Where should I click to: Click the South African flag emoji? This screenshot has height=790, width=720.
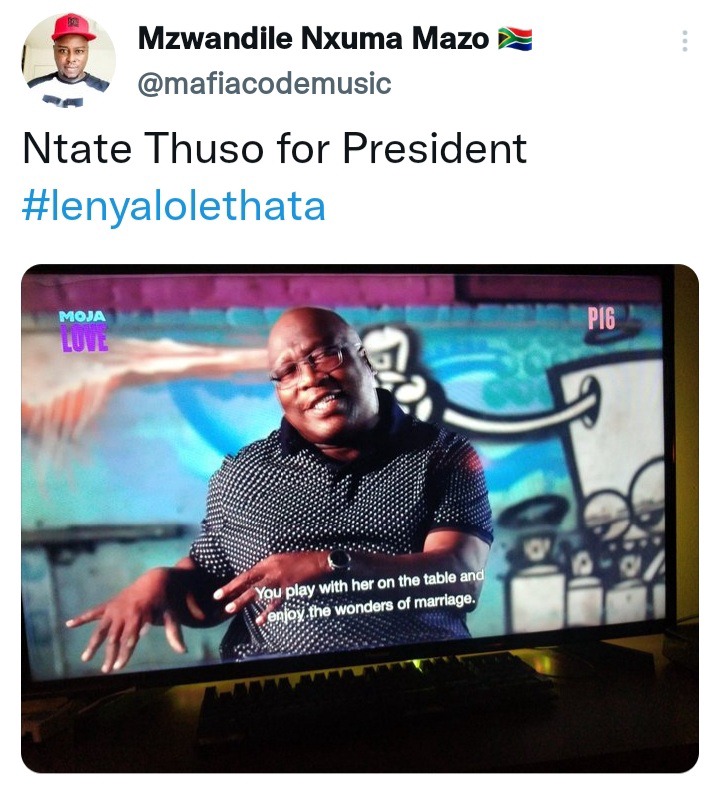click(515, 39)
